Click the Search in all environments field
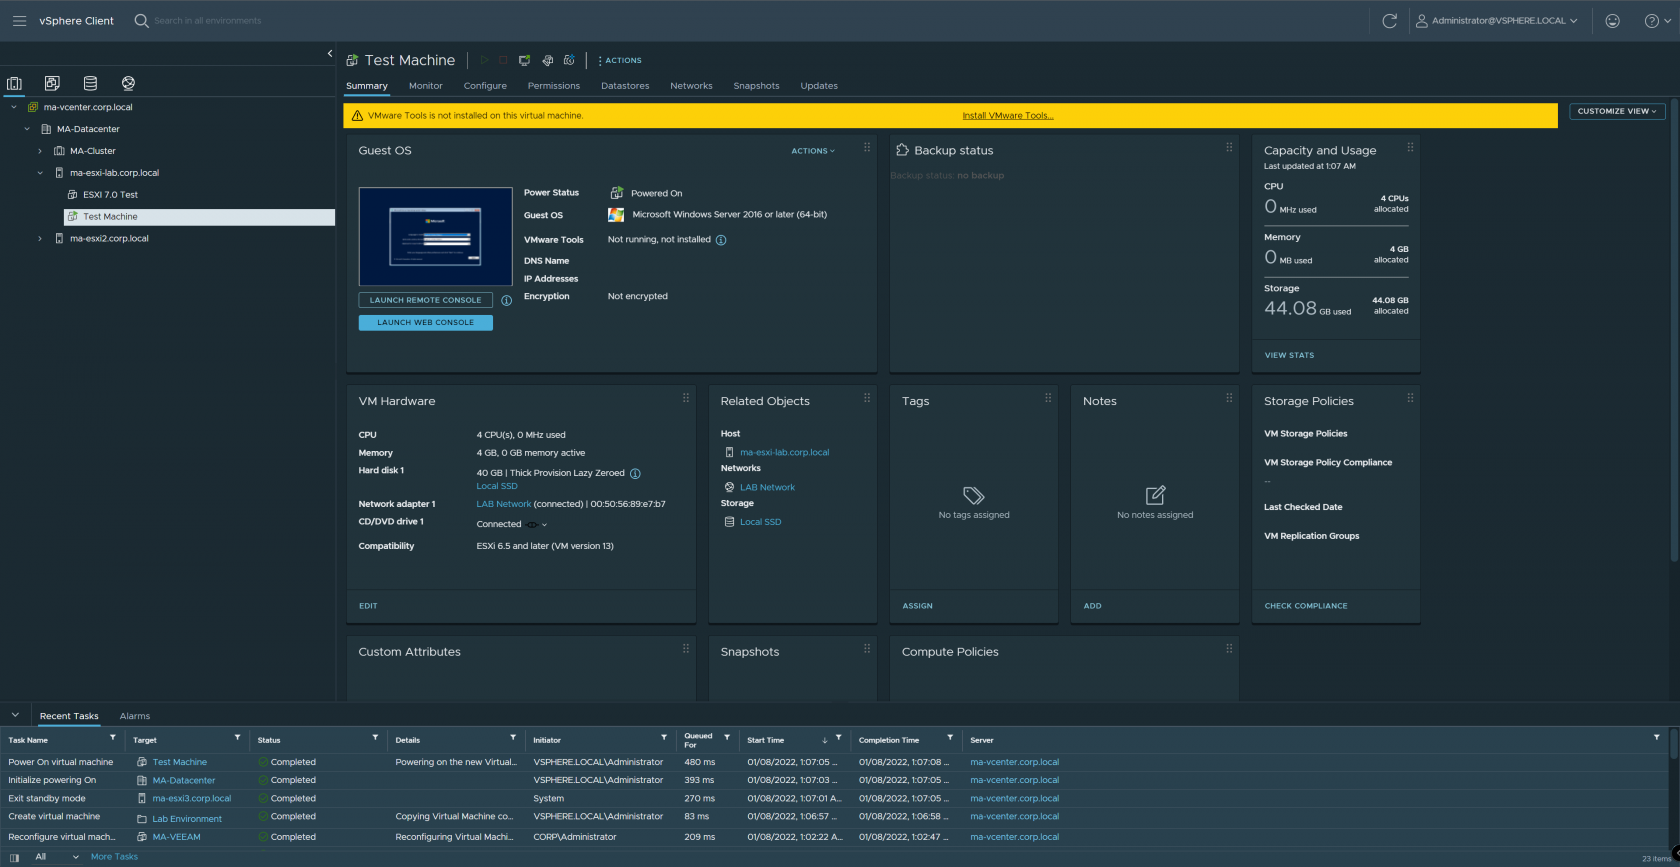1680x867 pixels. pyautogui.click(x=207, y=20)
